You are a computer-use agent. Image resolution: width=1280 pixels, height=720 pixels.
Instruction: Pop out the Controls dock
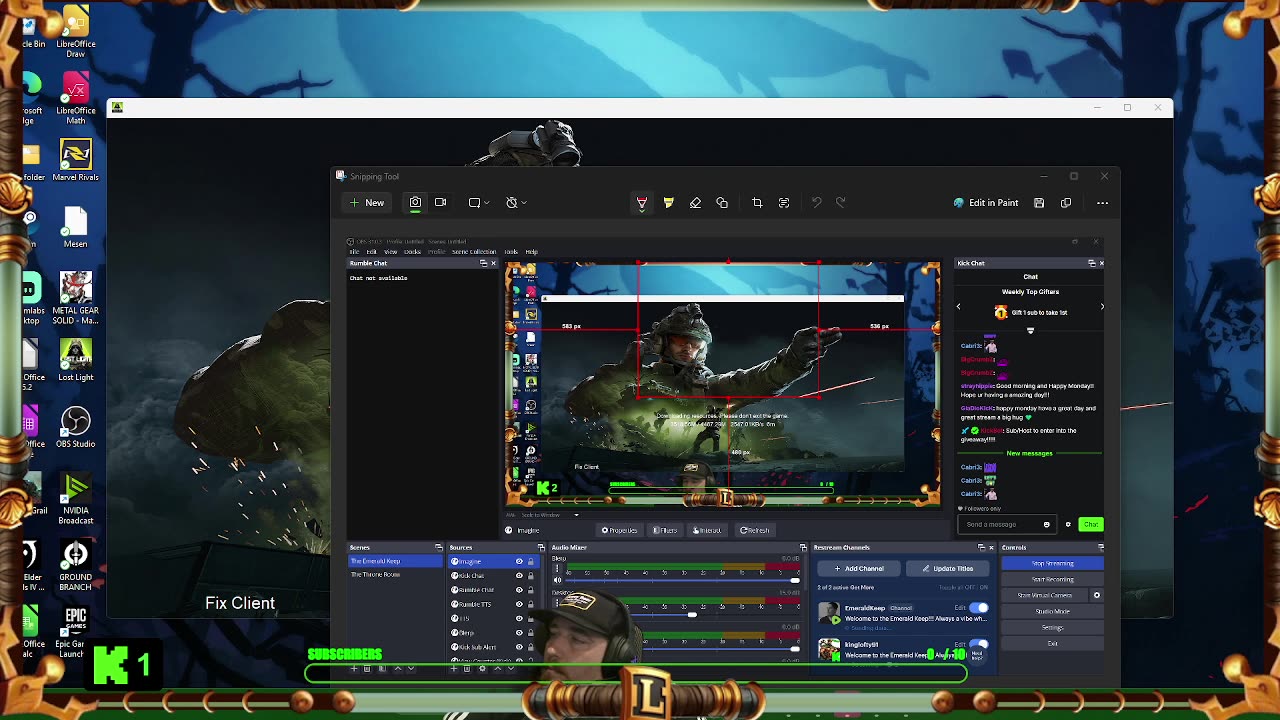[x=1100, y=547]
